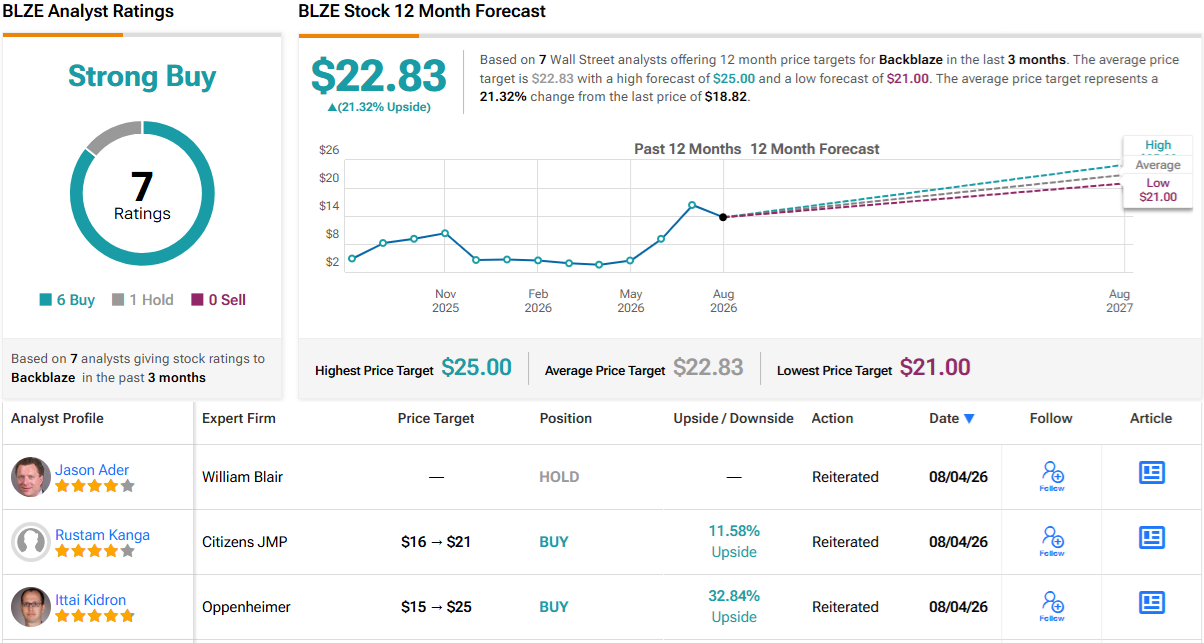The image size is (1204, 643).
Task: Open Ittai Kidron analyst profile link
Action: (91, 600)
